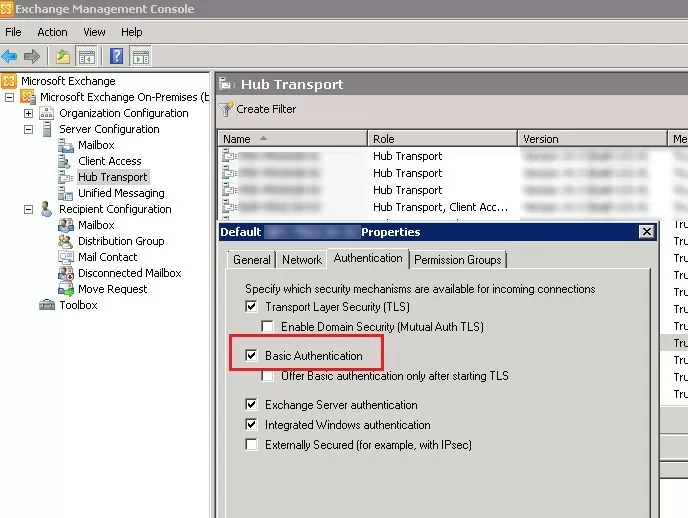The image size is (688, 518).
Task: Click the Mailbox icon under Server Configuration
Action: click(x=66, y=145)
